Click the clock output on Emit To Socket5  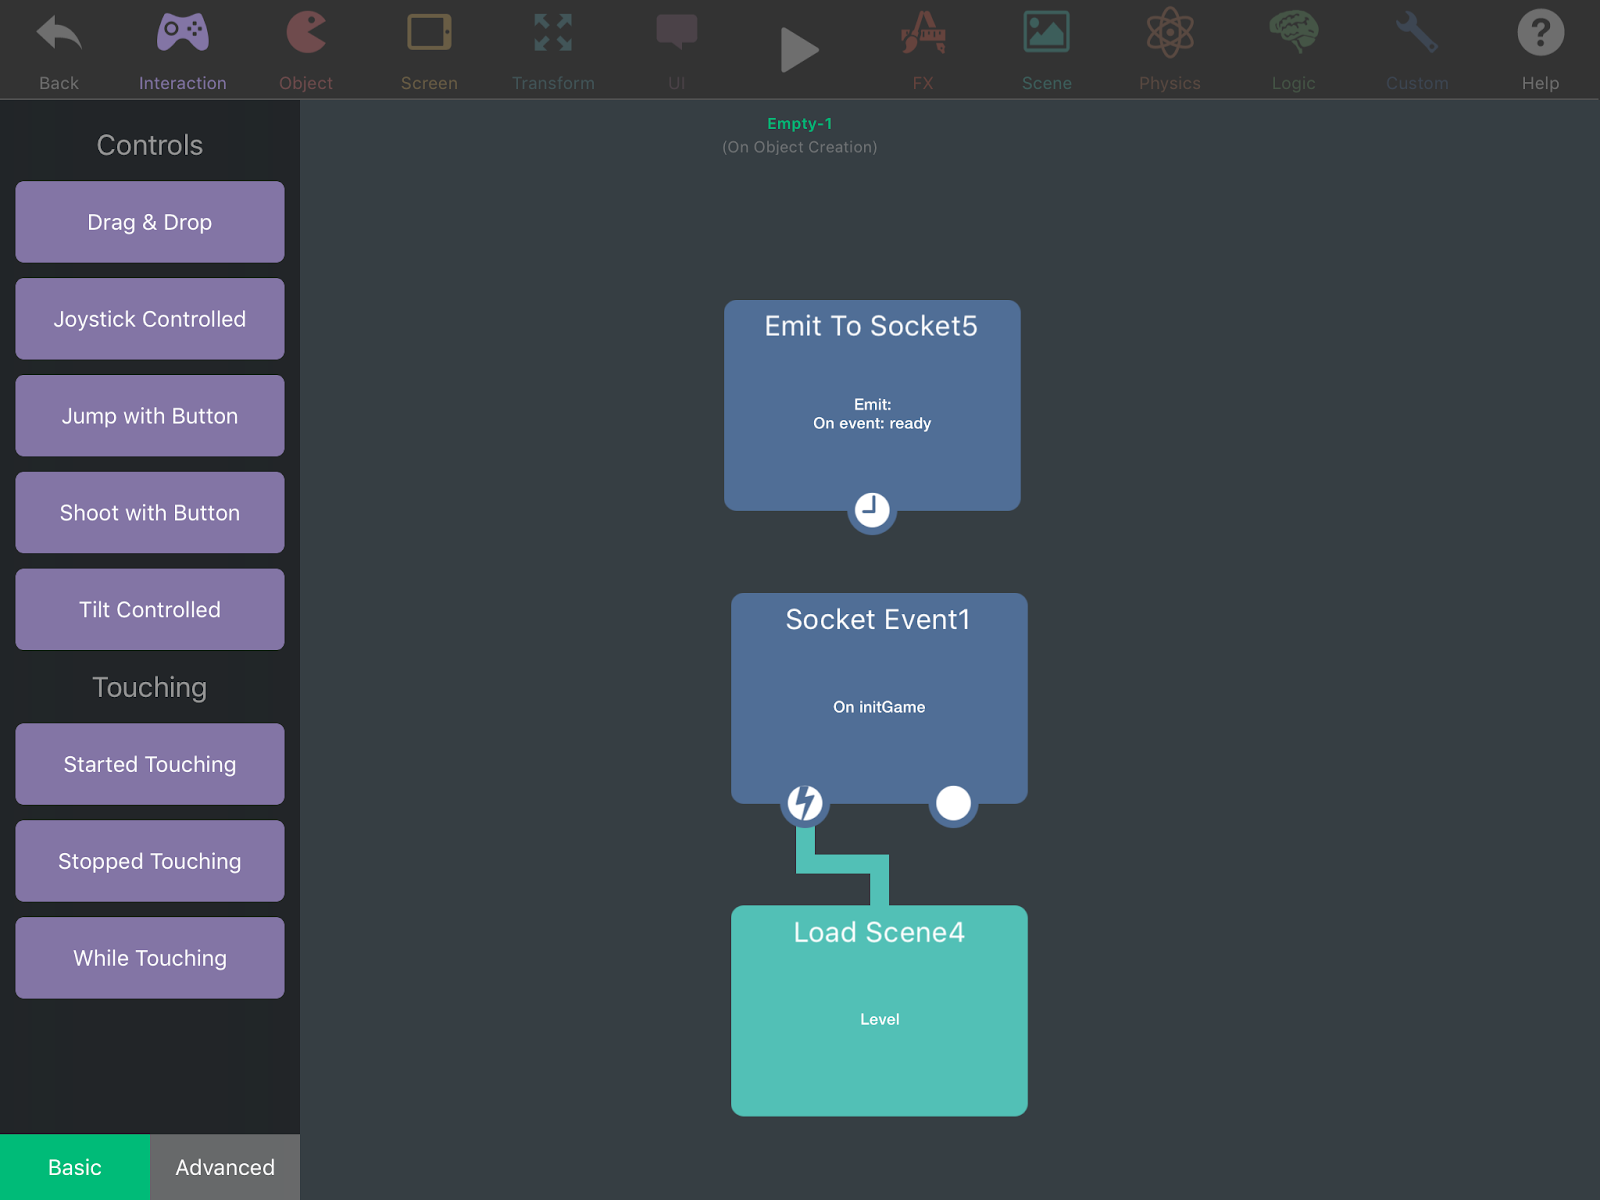(872, 510)
